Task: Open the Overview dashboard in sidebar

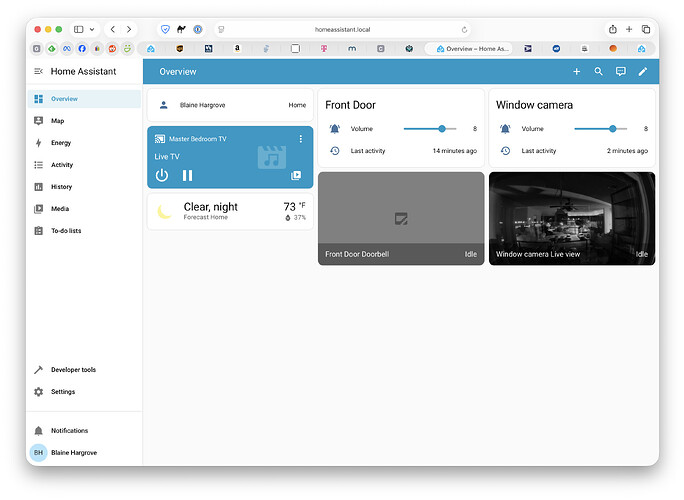Action: click(85, 99)
